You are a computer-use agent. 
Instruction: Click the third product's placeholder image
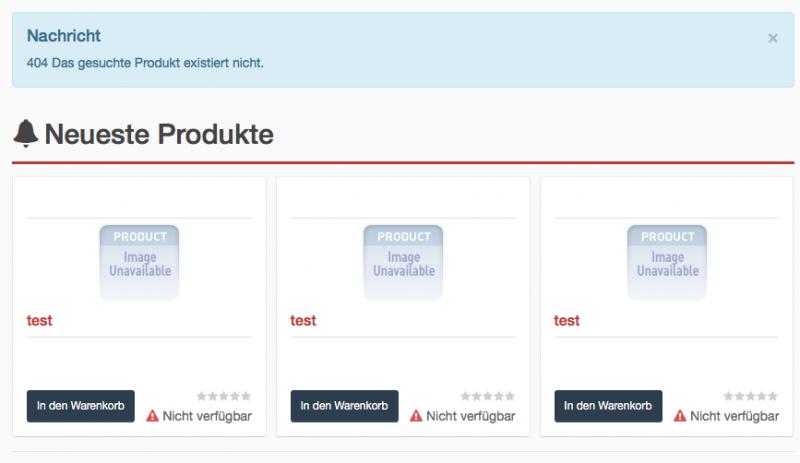(667, 262)
